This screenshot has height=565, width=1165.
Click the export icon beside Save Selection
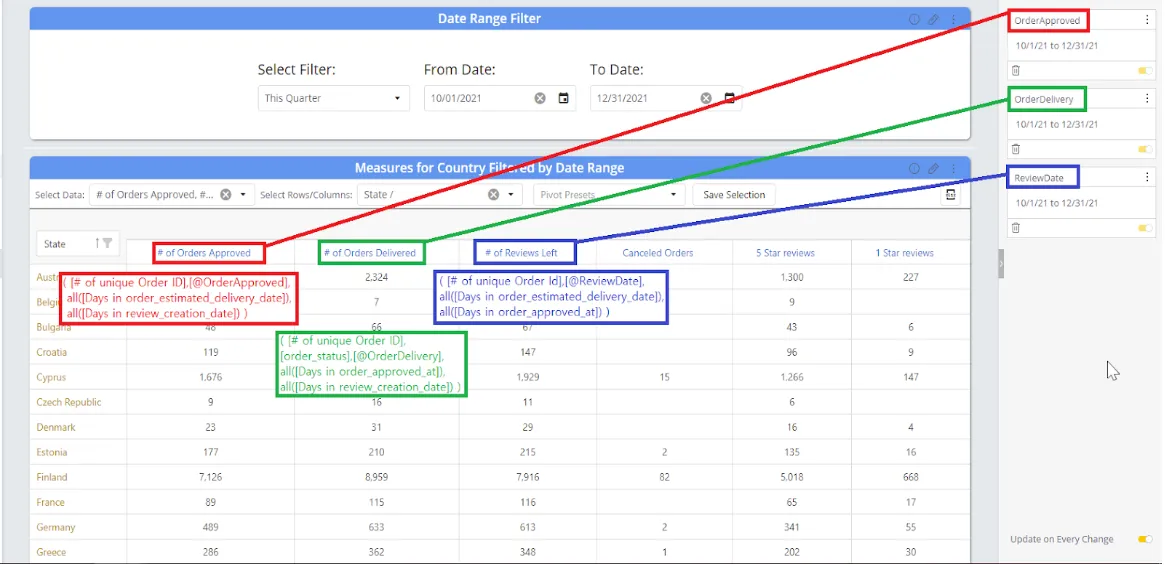tap(950, 195)
